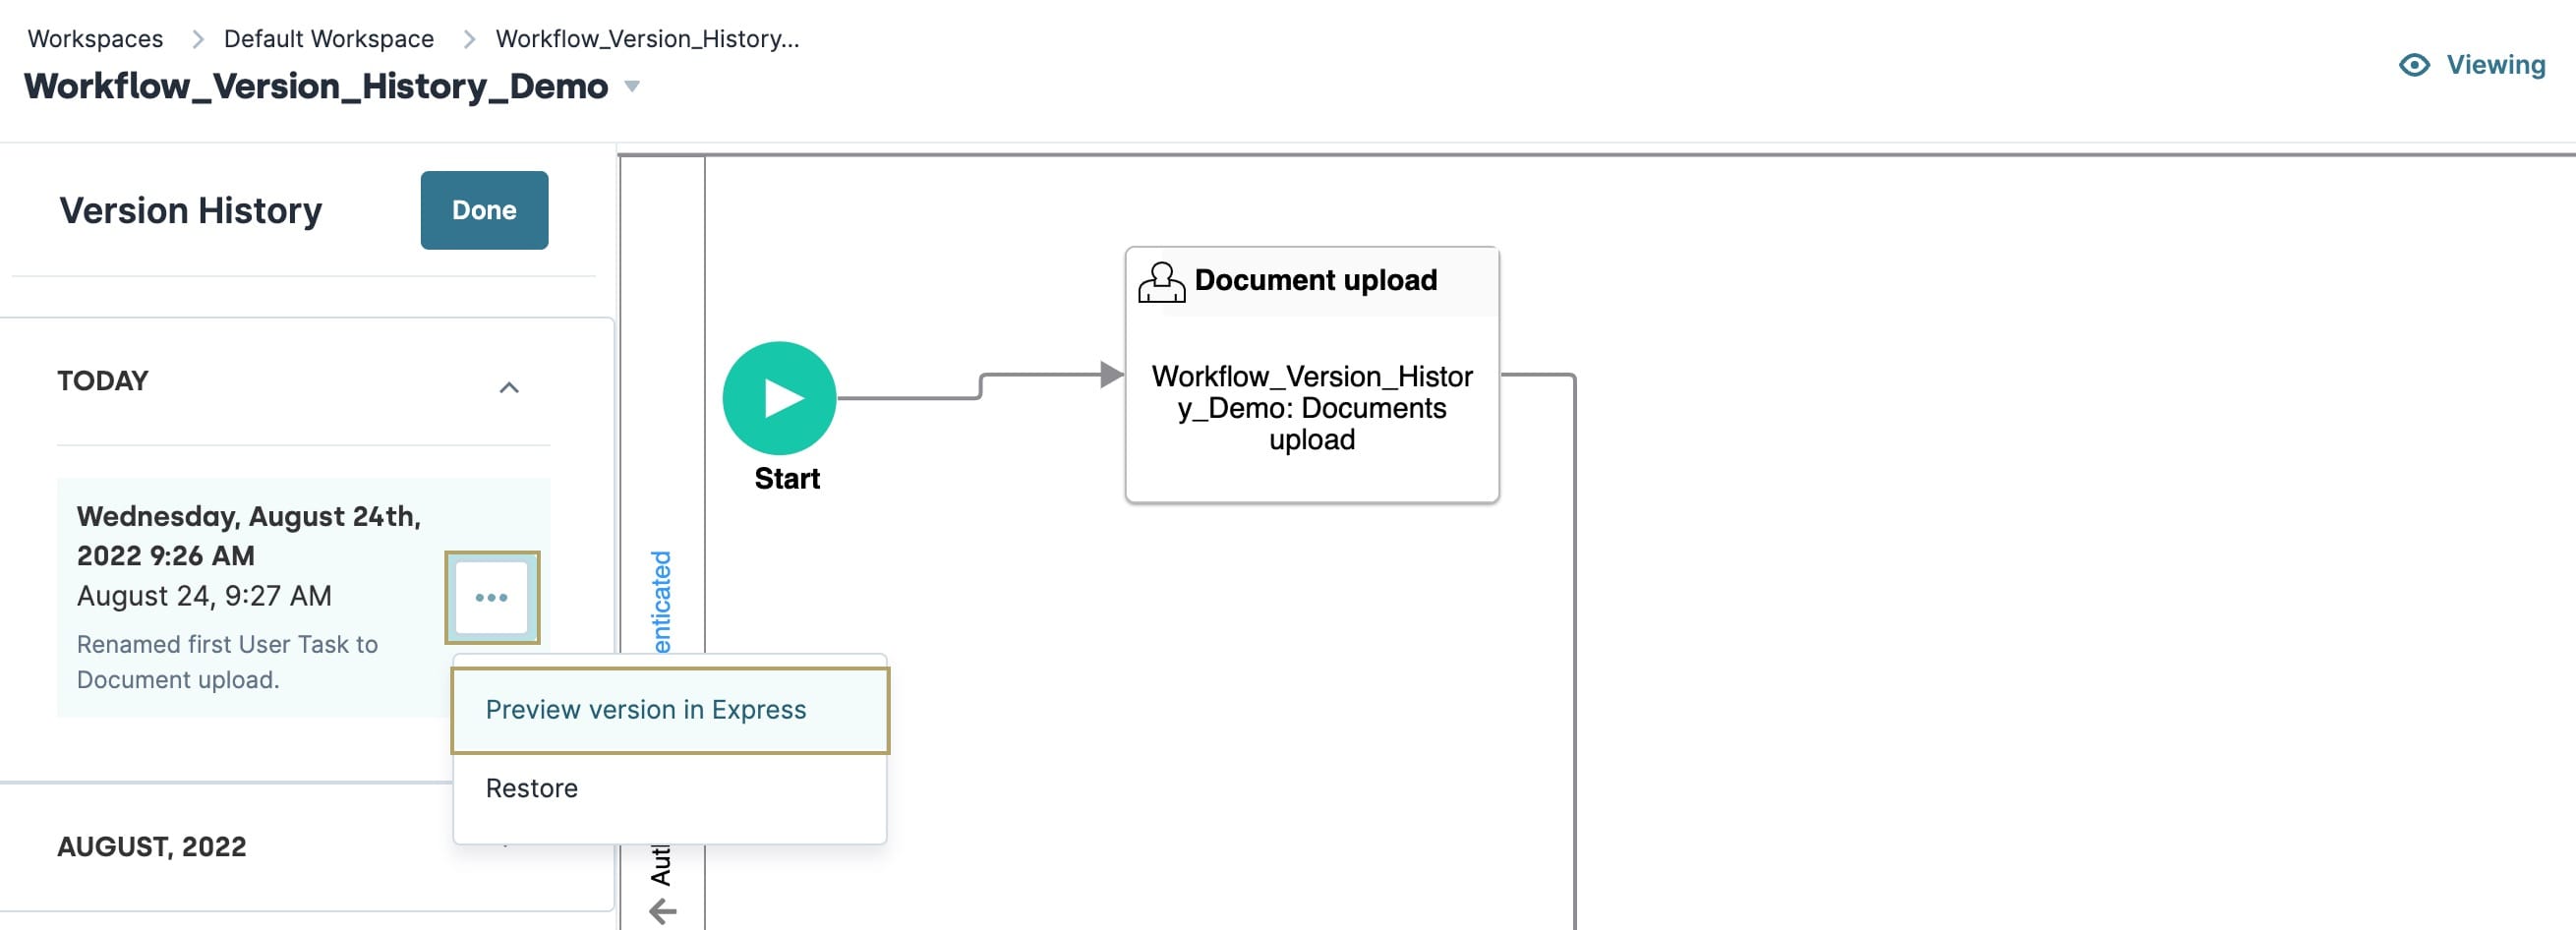Open Default Workspace breadcrumb

pos(329,38)
